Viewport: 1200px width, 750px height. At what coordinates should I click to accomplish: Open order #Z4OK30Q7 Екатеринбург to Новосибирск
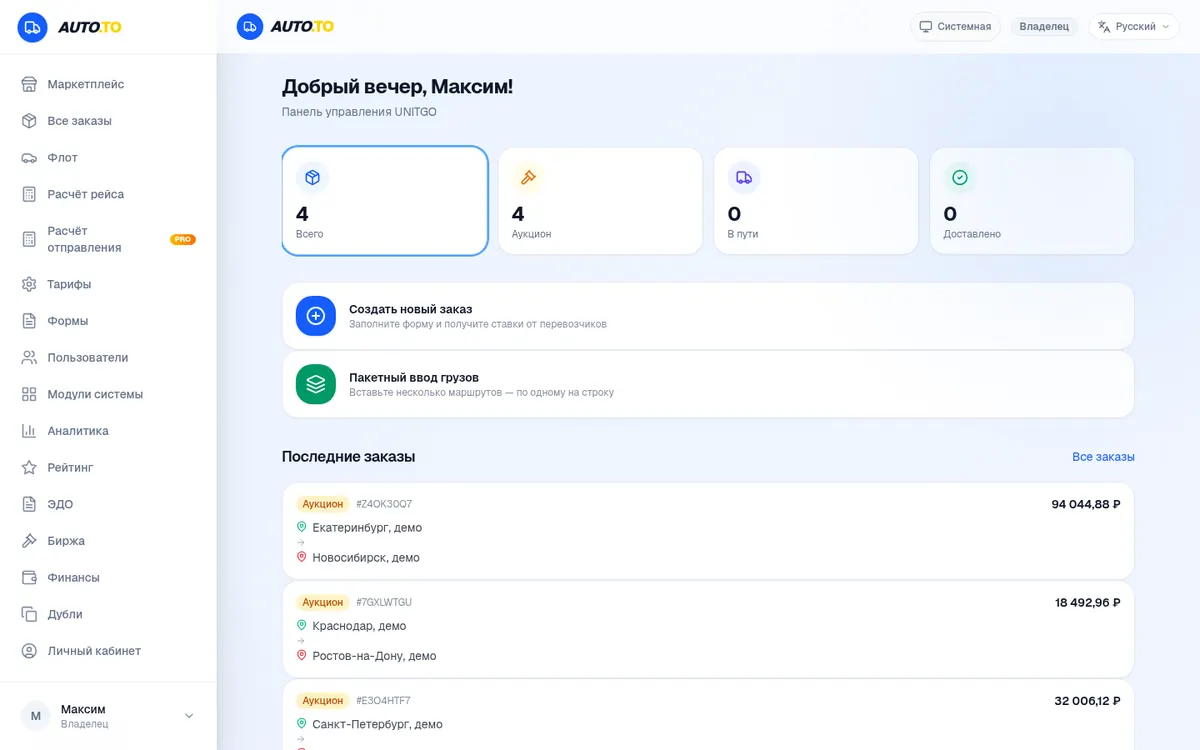pos(708,531)
